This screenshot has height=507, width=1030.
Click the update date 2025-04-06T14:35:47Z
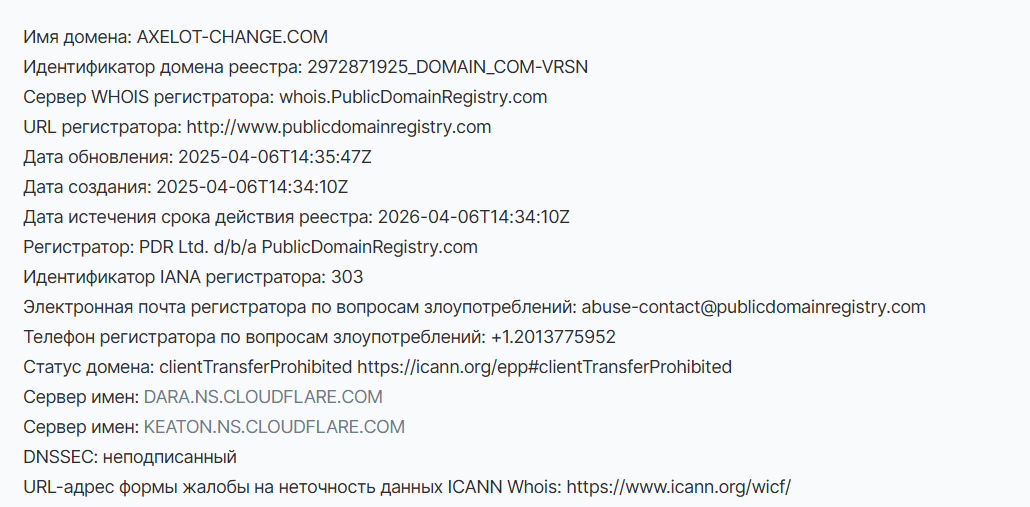click(x=275, y=157)
